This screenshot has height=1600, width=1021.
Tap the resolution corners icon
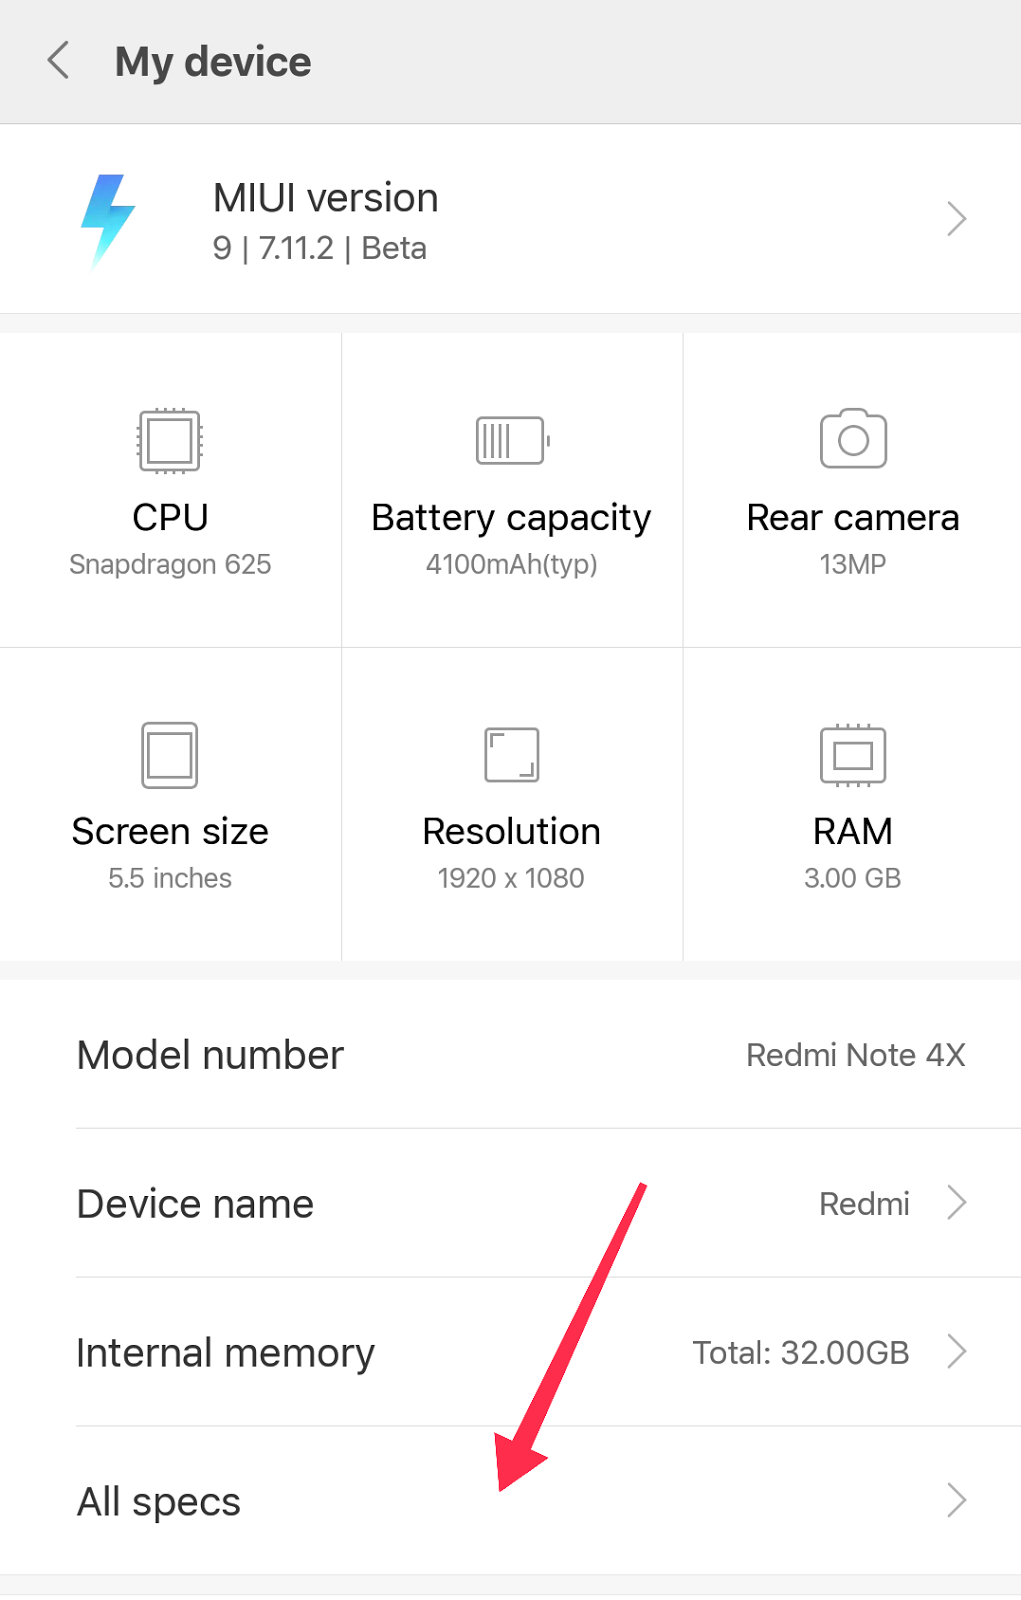pyautogui.click(x=512, y=755)
